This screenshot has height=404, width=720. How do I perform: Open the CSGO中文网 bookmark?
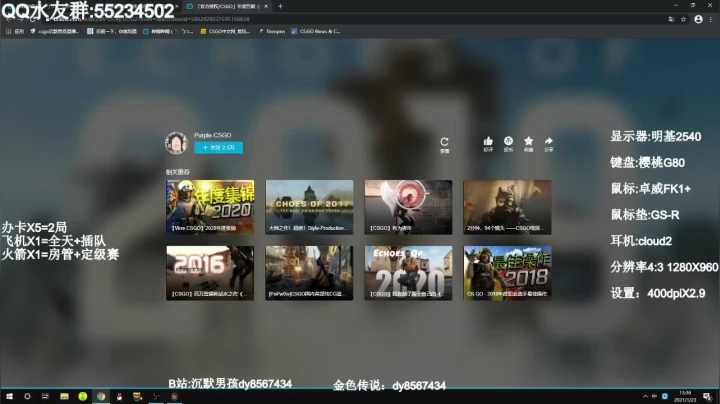click(x=225, y=31)
